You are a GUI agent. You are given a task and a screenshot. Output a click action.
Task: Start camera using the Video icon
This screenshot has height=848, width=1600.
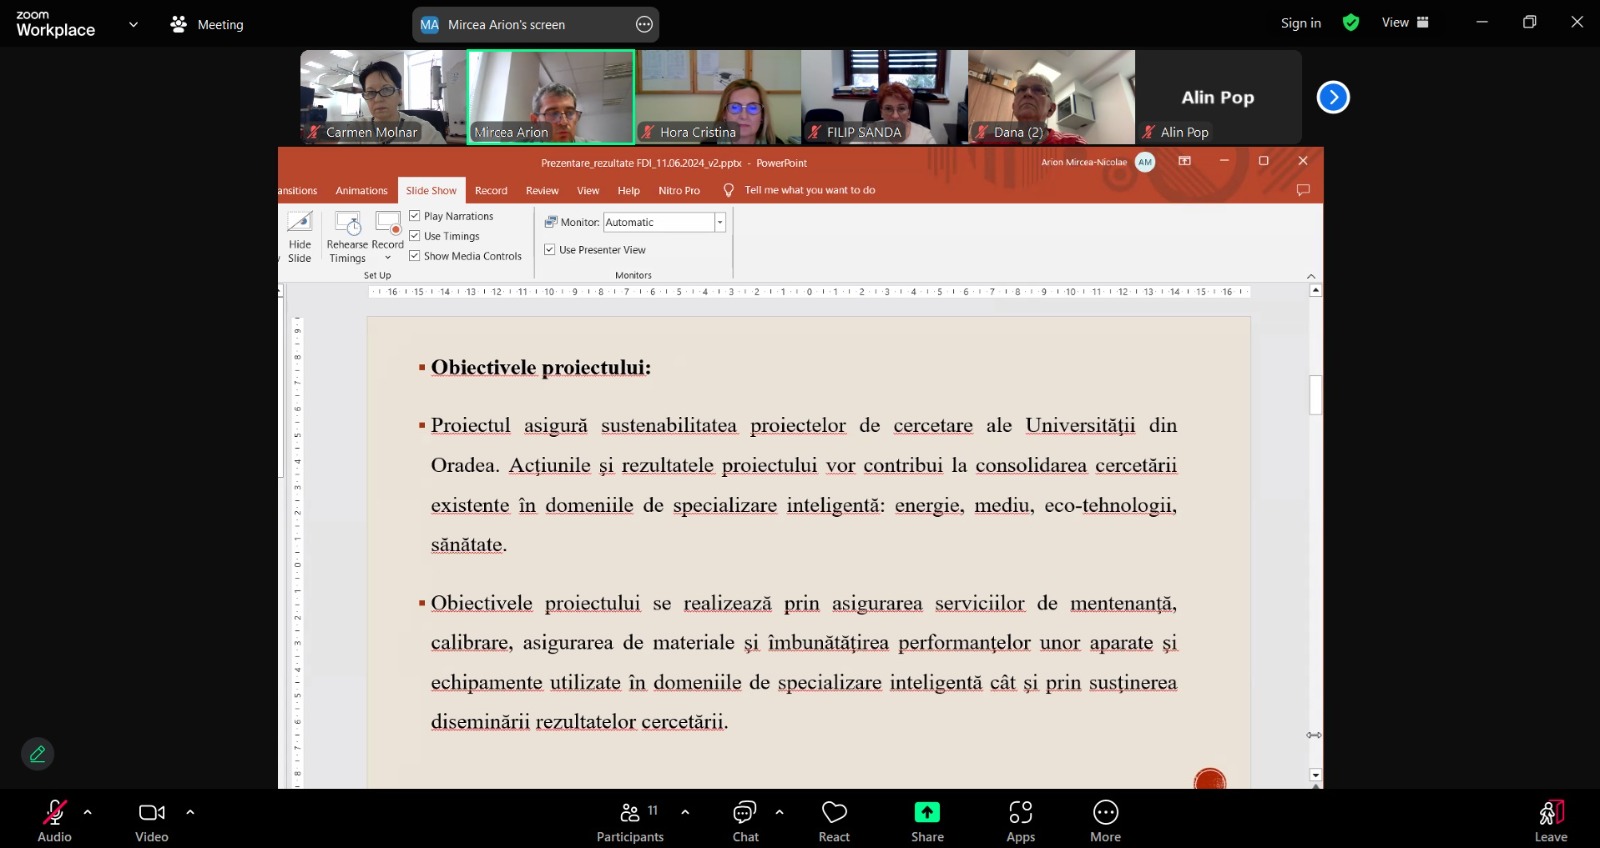[152, 812]
